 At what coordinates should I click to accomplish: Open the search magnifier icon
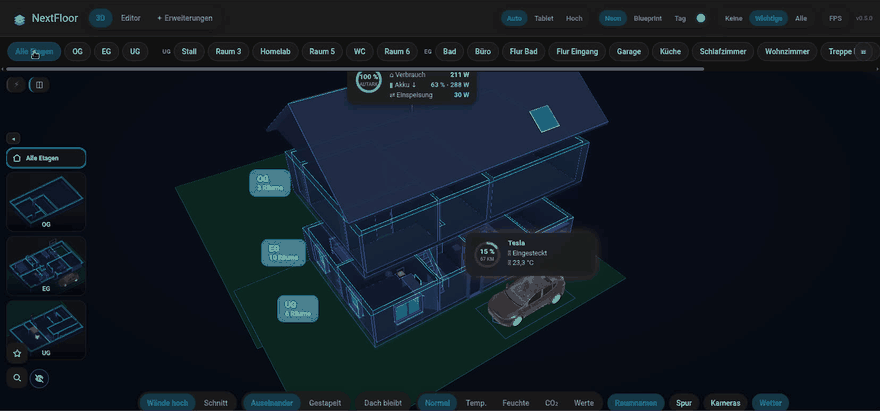point(17,378)
